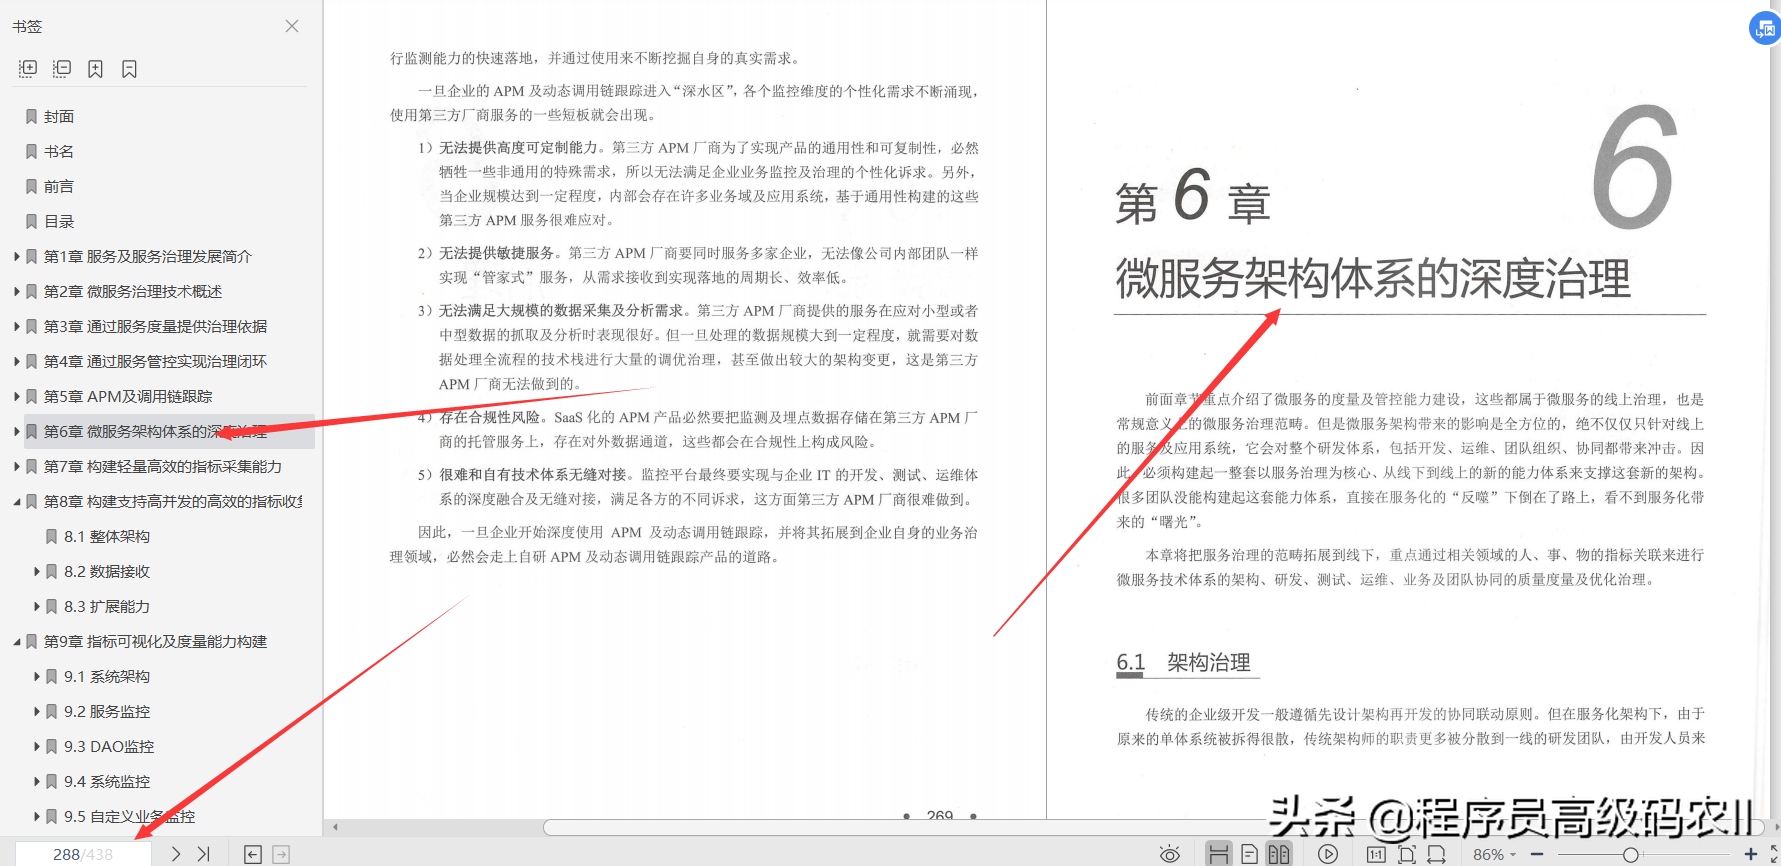Select bookmark 第2章 微服务治理技术概述
Image resolution: width=1781 pixels, height=866 pixels.
pyautogui.click(x=133, y=291)
